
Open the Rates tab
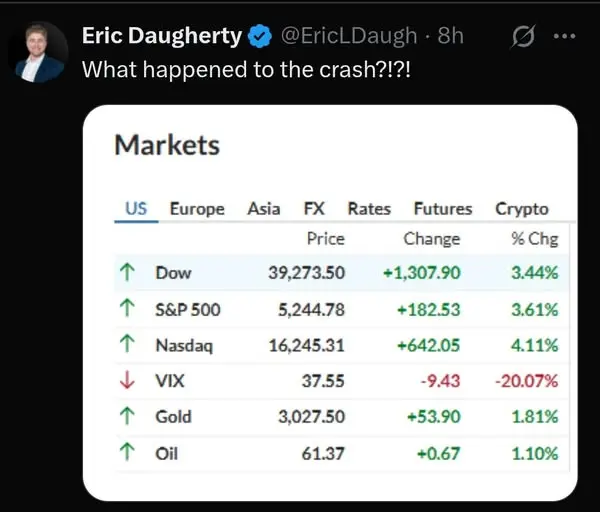point(369,209)
